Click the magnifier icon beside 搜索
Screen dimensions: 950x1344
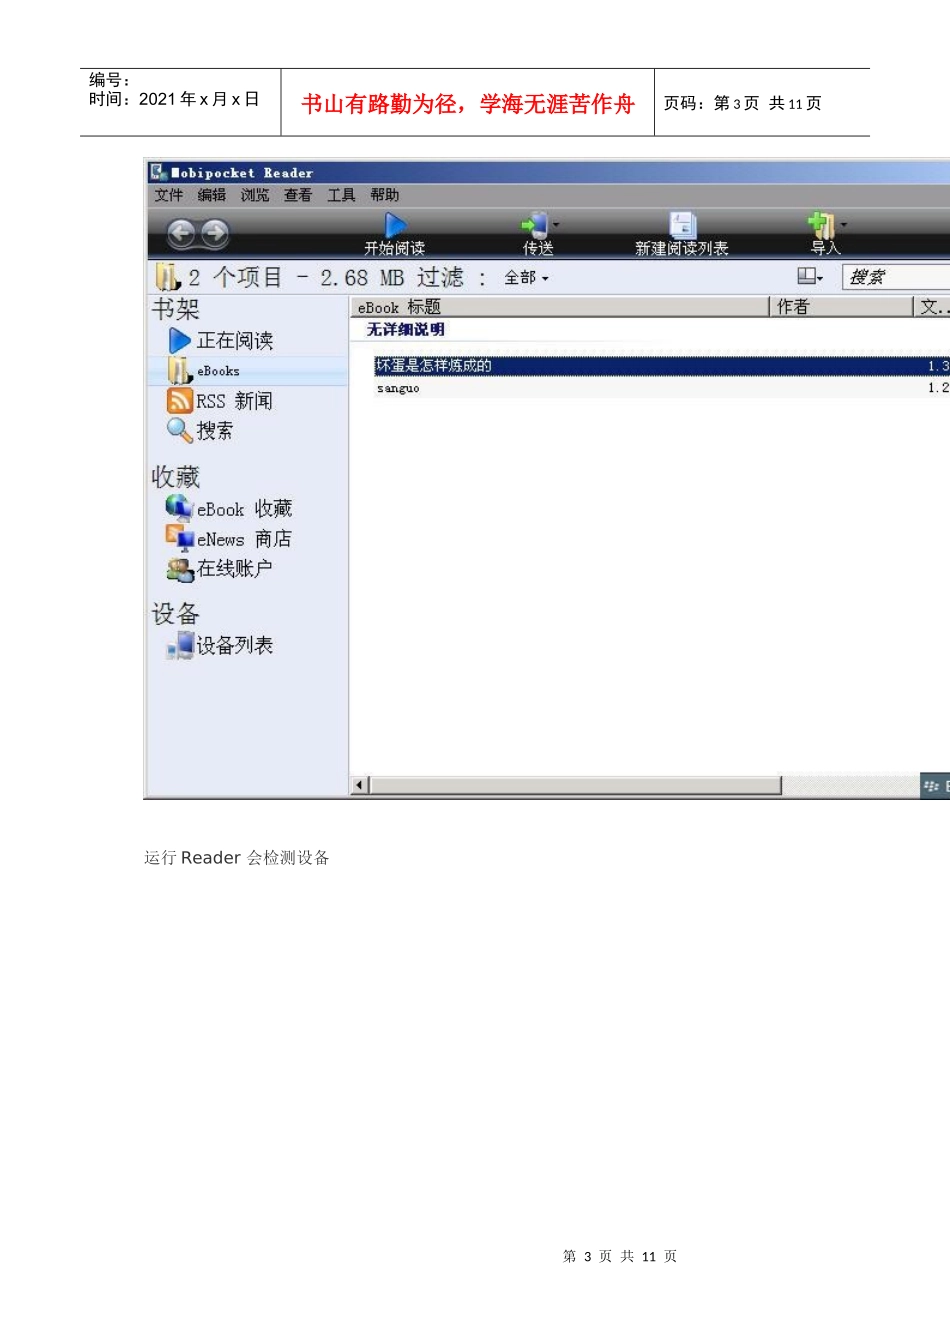(180, 431)
